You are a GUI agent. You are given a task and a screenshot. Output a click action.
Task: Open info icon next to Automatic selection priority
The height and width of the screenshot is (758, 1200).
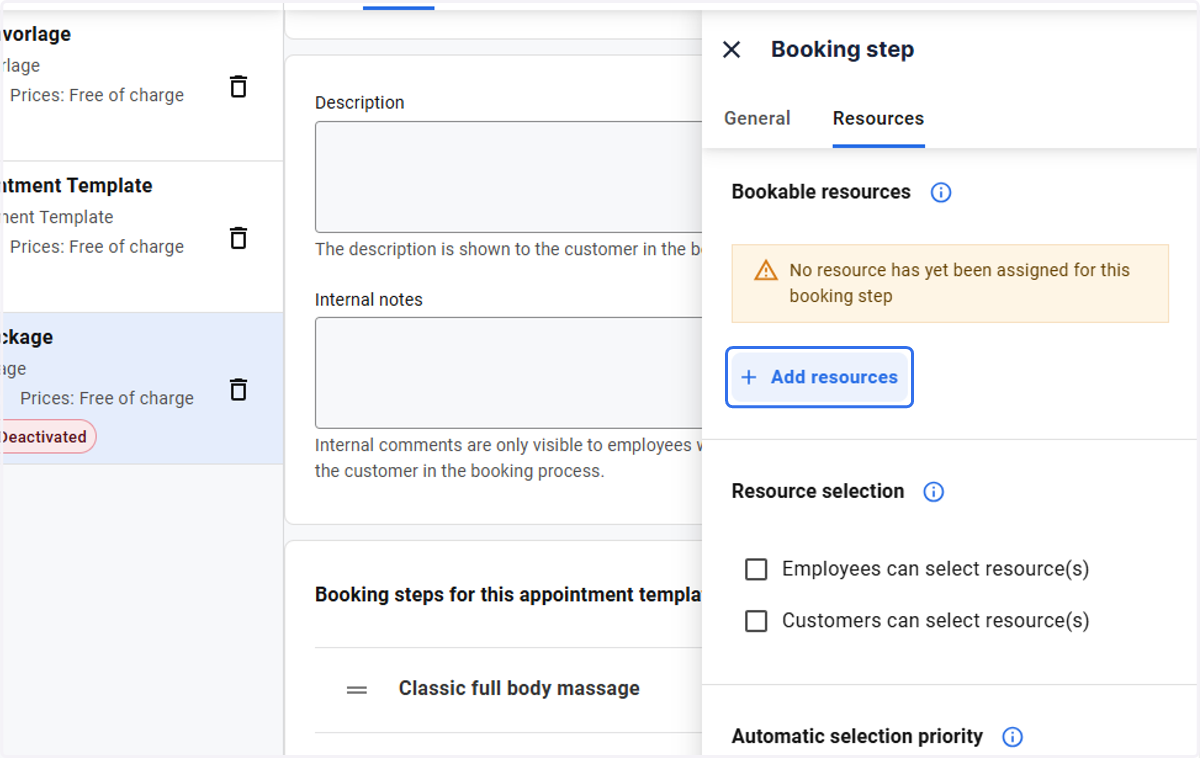tap(1012, 737)
